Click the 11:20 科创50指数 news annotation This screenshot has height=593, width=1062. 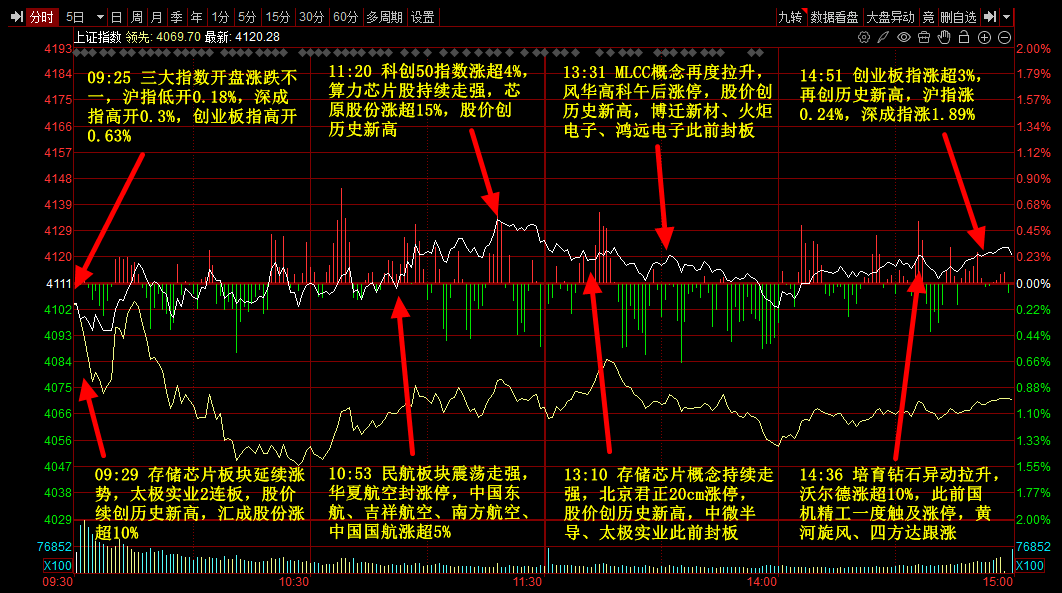point(427,100)
